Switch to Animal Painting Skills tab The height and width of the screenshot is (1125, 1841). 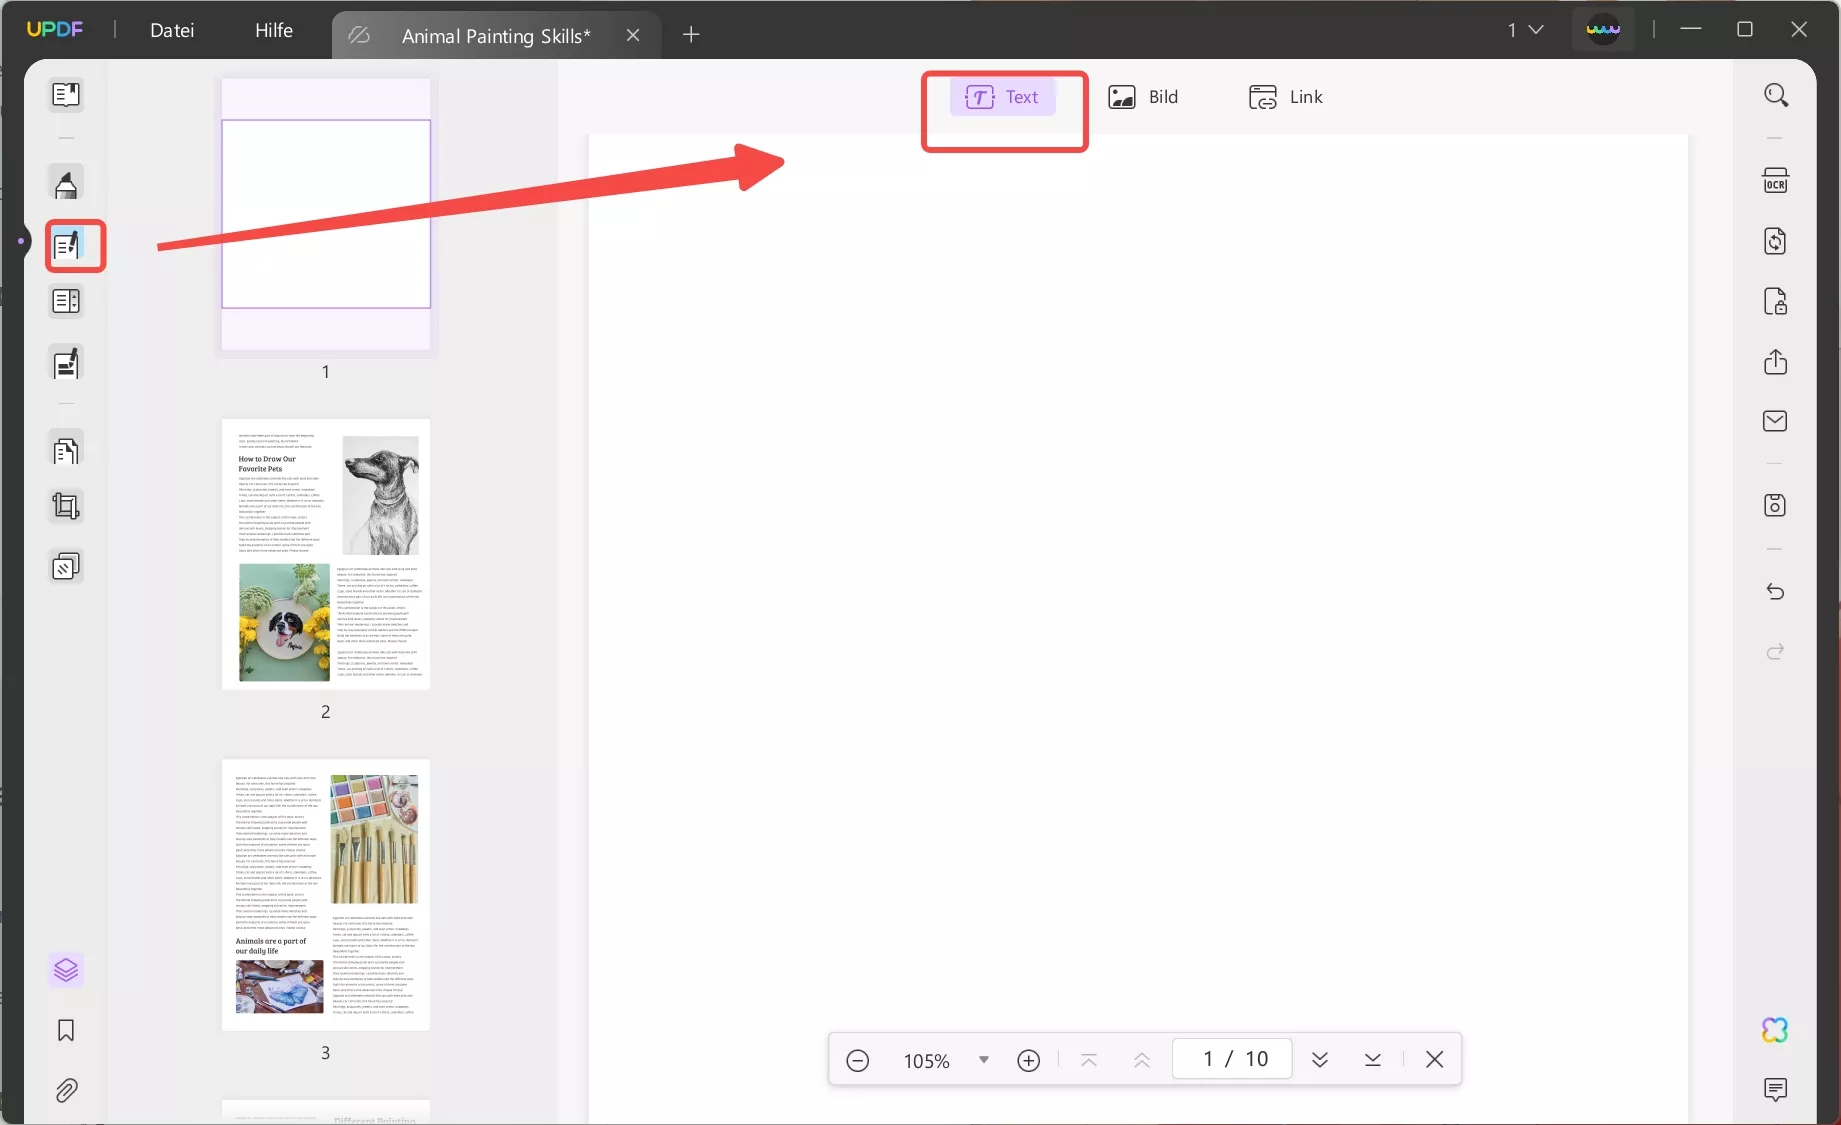coord(496,36)
